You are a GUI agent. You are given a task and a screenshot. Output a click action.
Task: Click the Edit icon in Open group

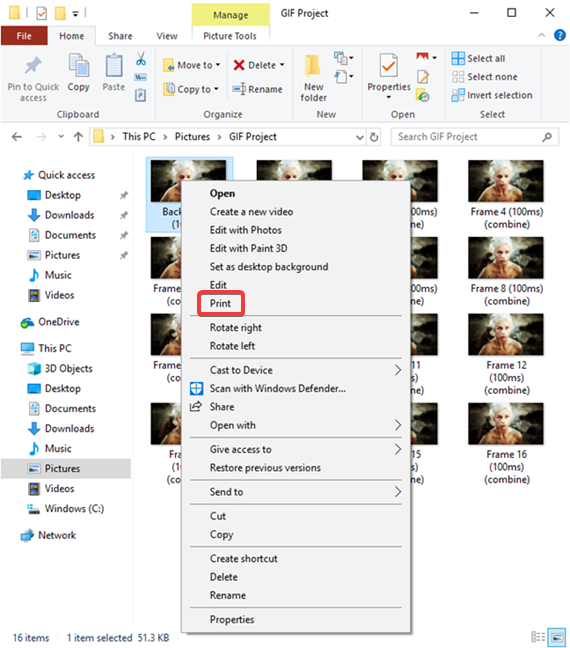point(423,77)
